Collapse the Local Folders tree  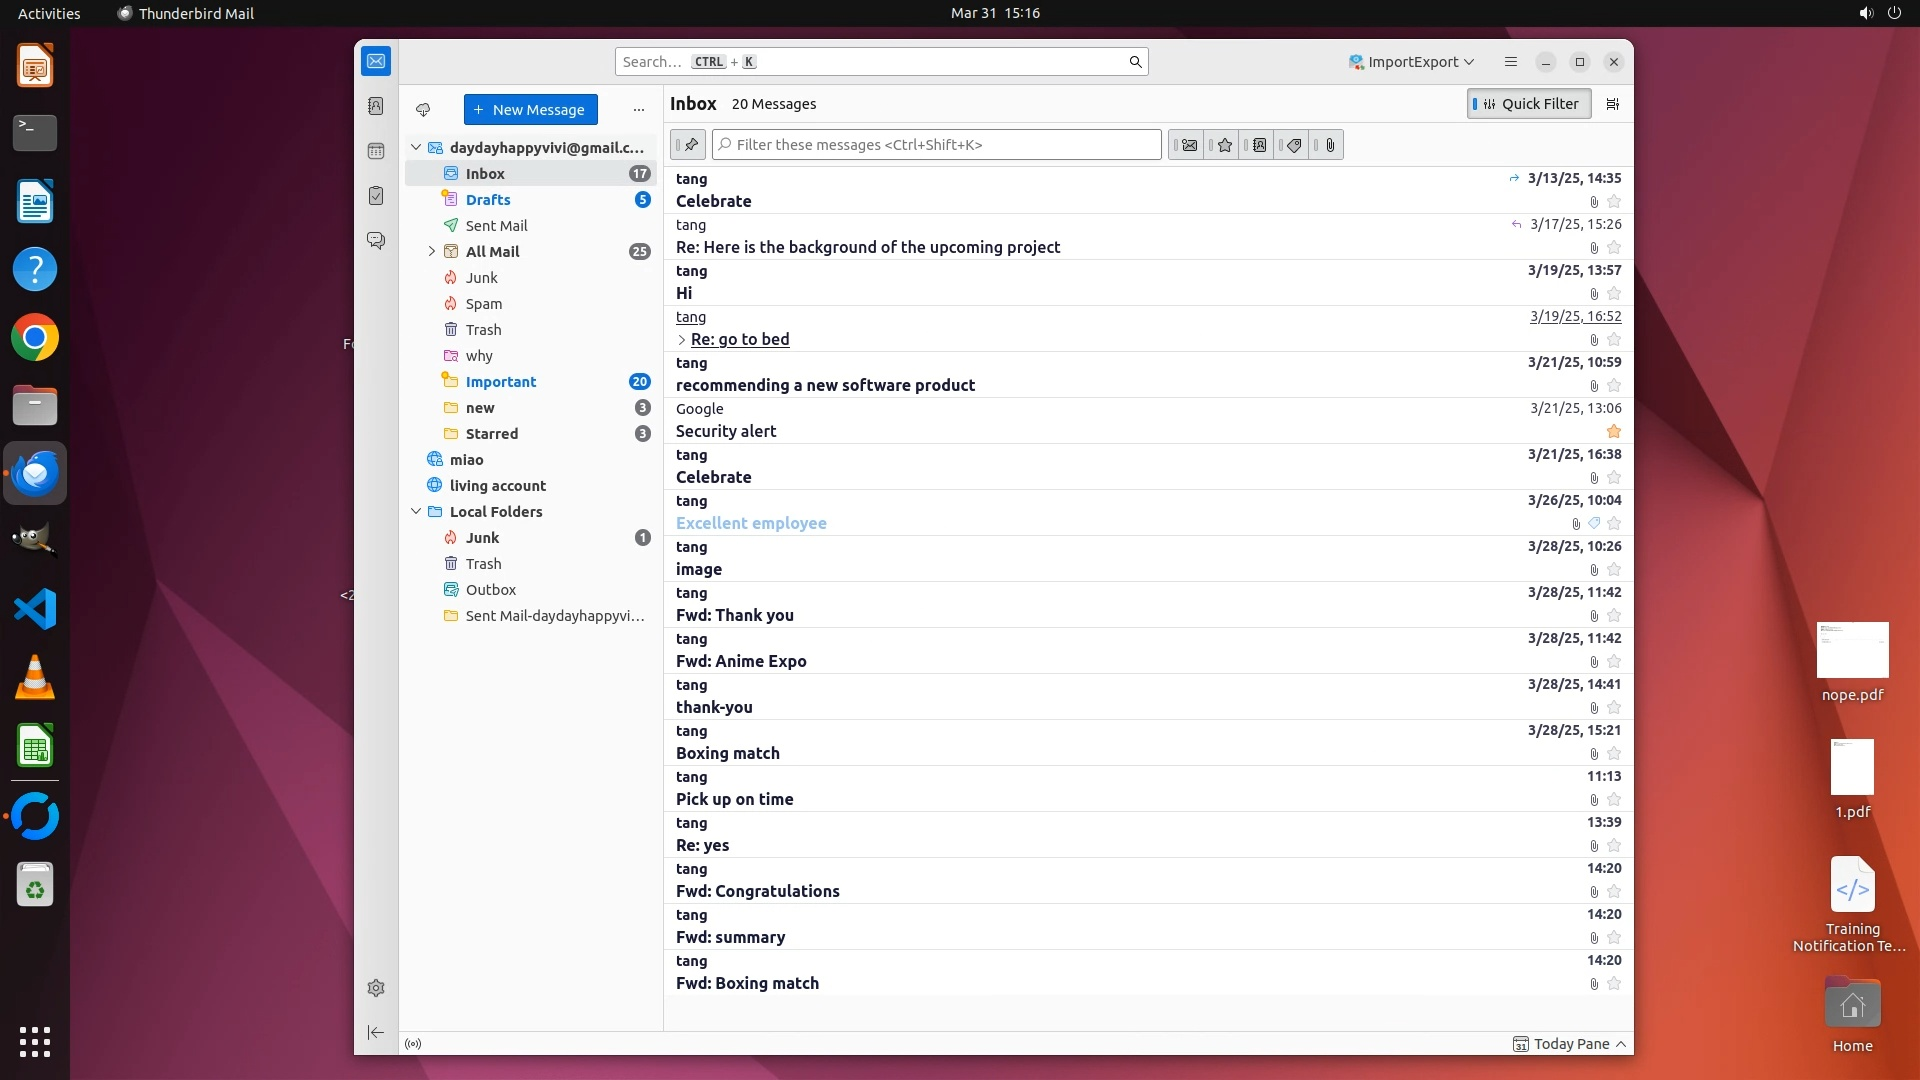(416, 512)
